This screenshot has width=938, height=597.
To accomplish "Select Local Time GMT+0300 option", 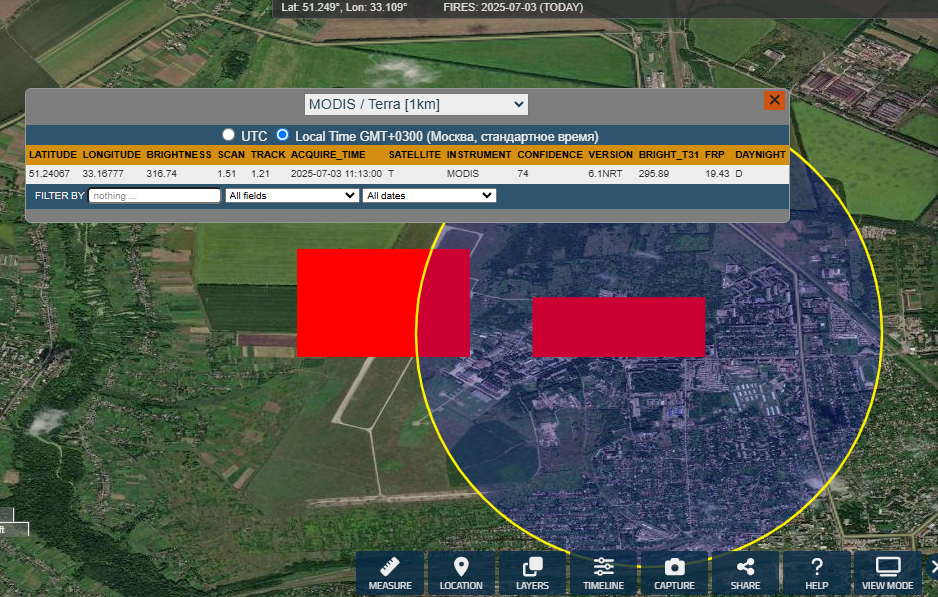I will (x=282, y=135).
